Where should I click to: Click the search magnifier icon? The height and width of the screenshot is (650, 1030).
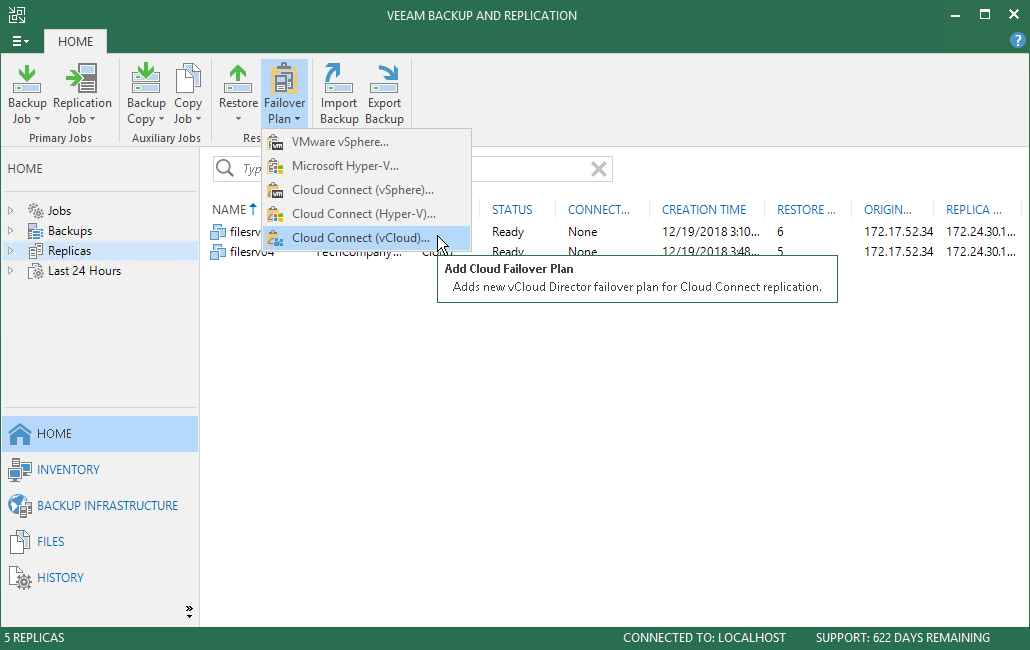click(x=225, y=168)
